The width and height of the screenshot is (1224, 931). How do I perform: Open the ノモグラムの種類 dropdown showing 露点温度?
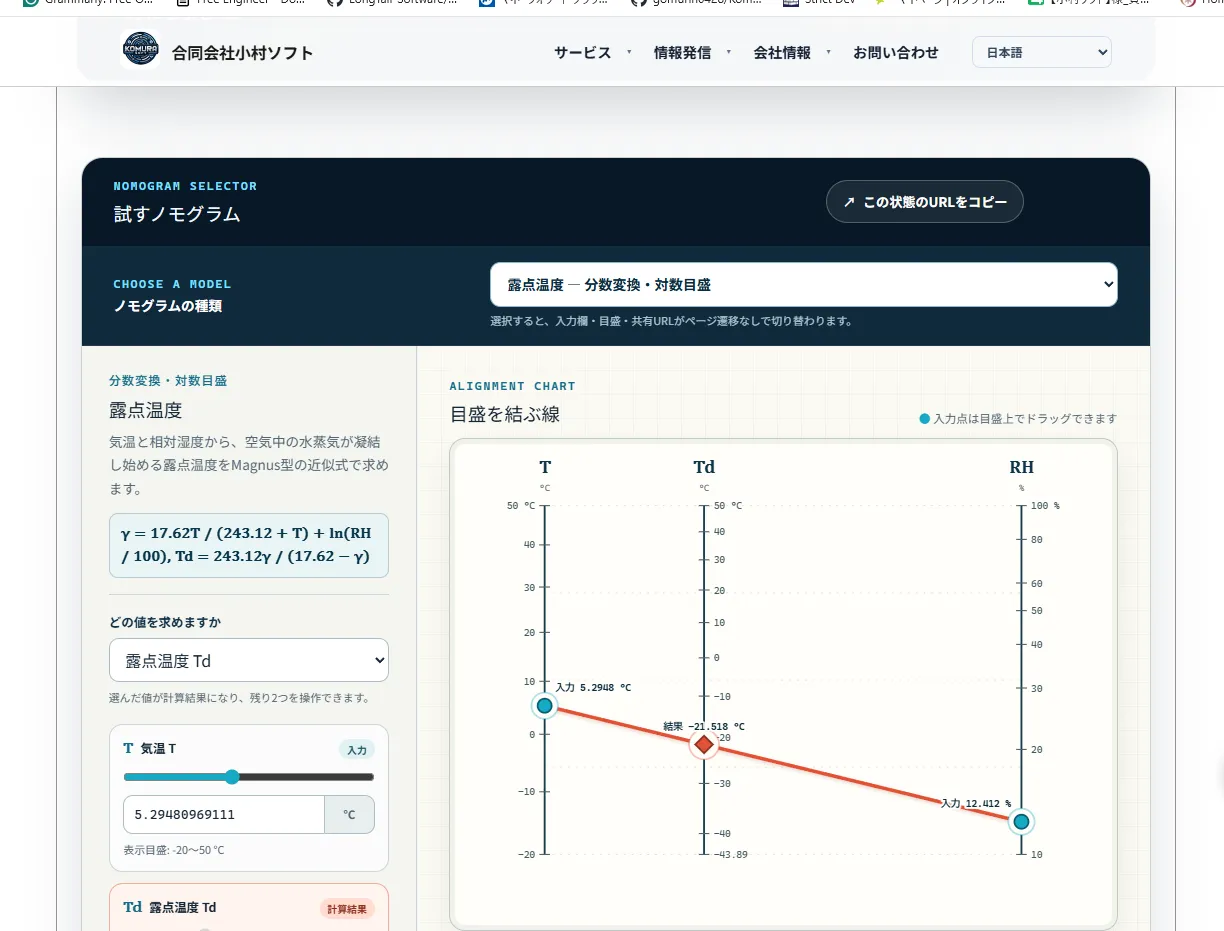point(804,285)
